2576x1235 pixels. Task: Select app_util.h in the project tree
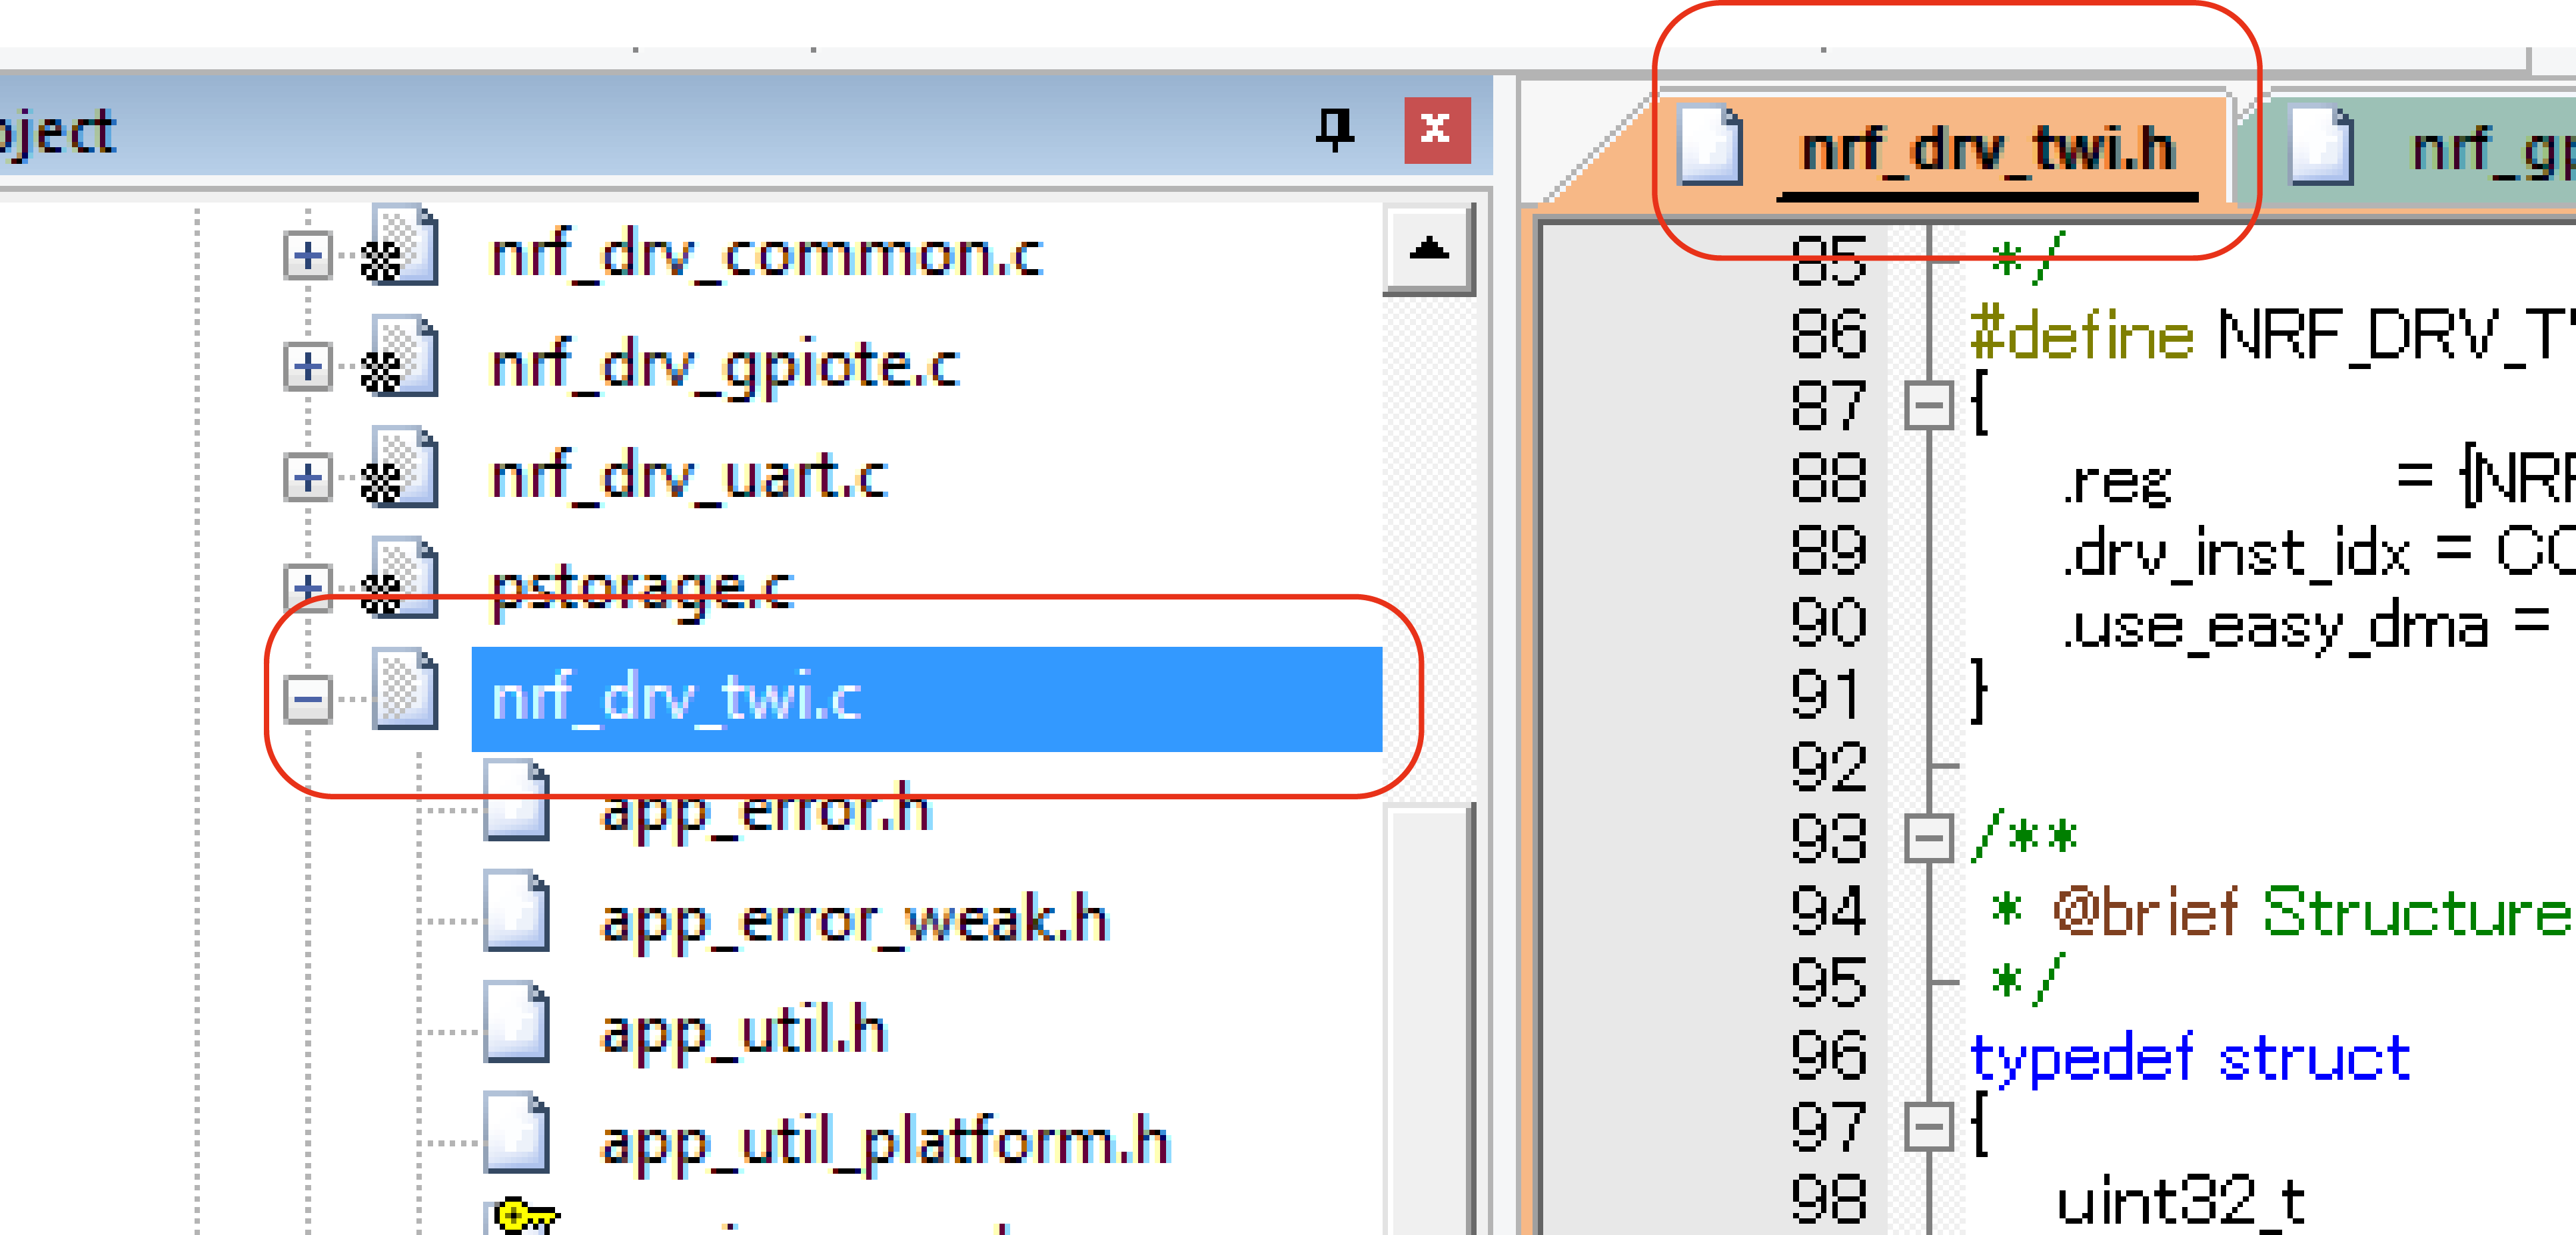[x=743, y=1033]
